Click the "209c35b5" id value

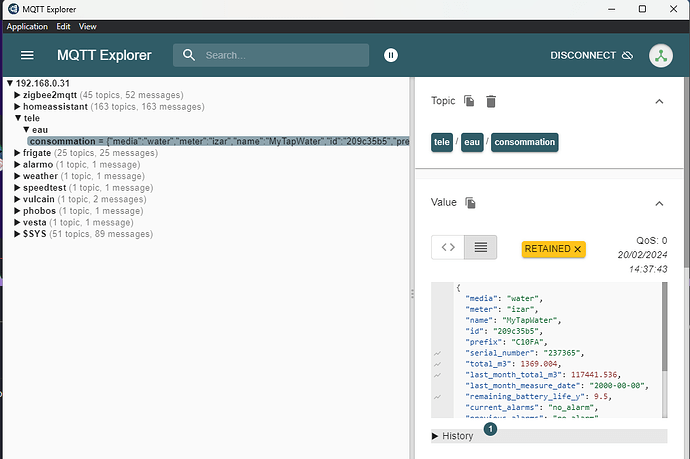(x=515, y=331)
